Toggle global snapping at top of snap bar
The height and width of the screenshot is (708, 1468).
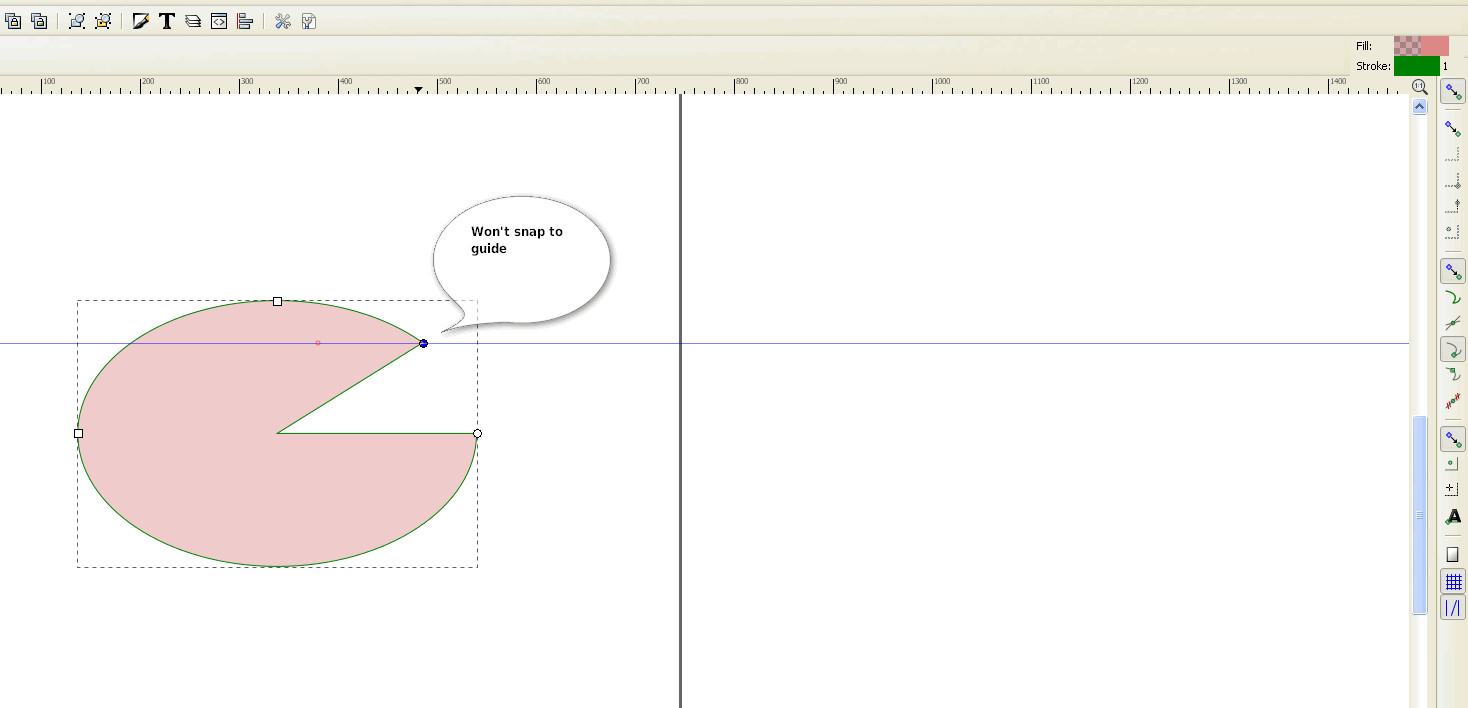click(1453, 93)
